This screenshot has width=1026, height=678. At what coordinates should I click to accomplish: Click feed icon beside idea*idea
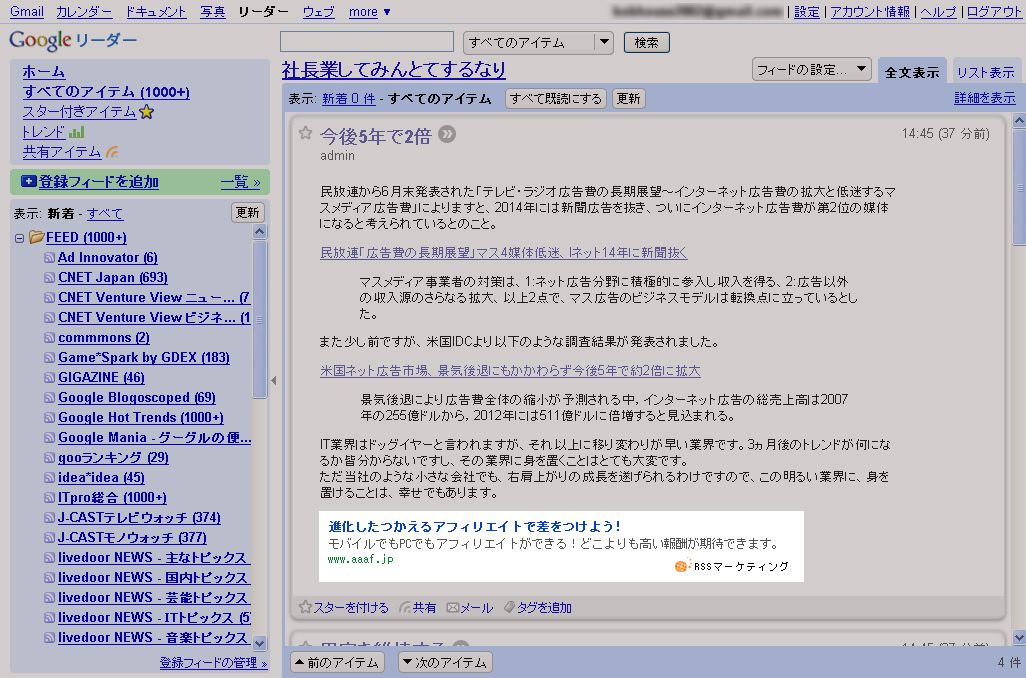[49, 478]
